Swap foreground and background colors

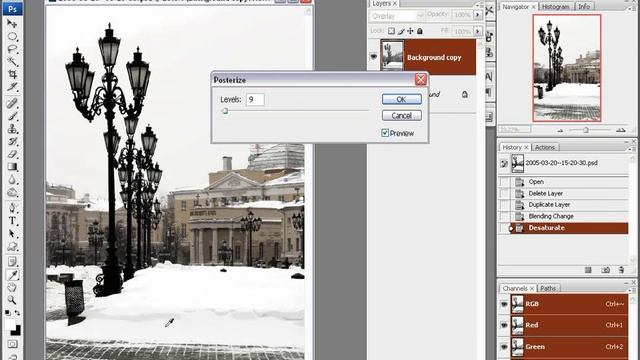point(18,313)
